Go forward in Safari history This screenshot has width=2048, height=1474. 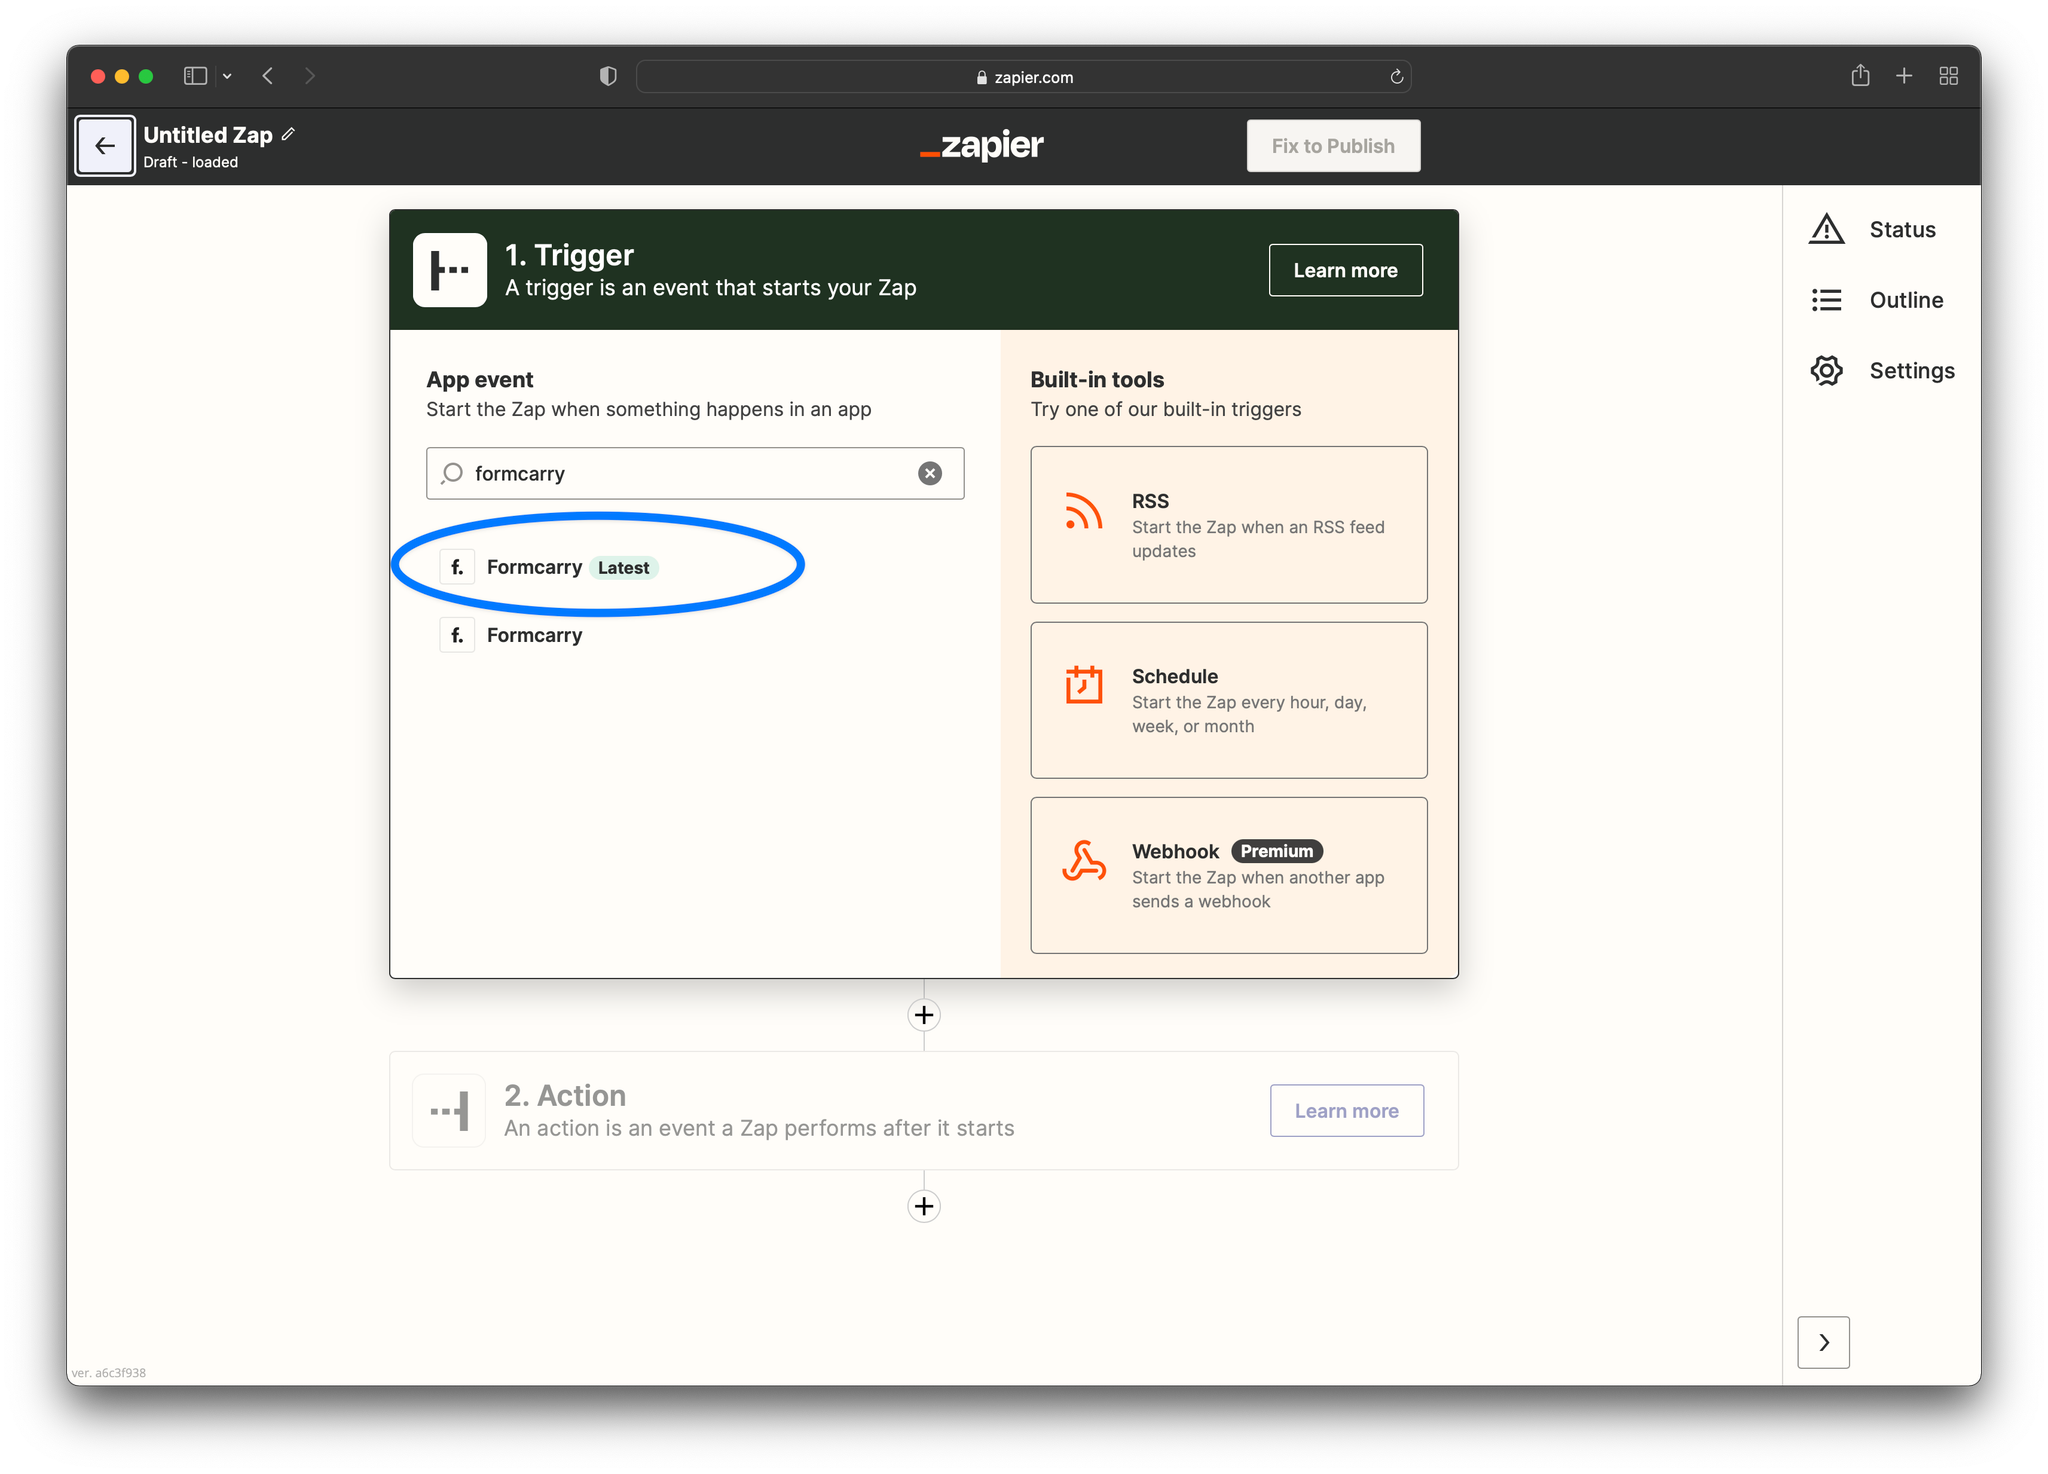[310, 76]
